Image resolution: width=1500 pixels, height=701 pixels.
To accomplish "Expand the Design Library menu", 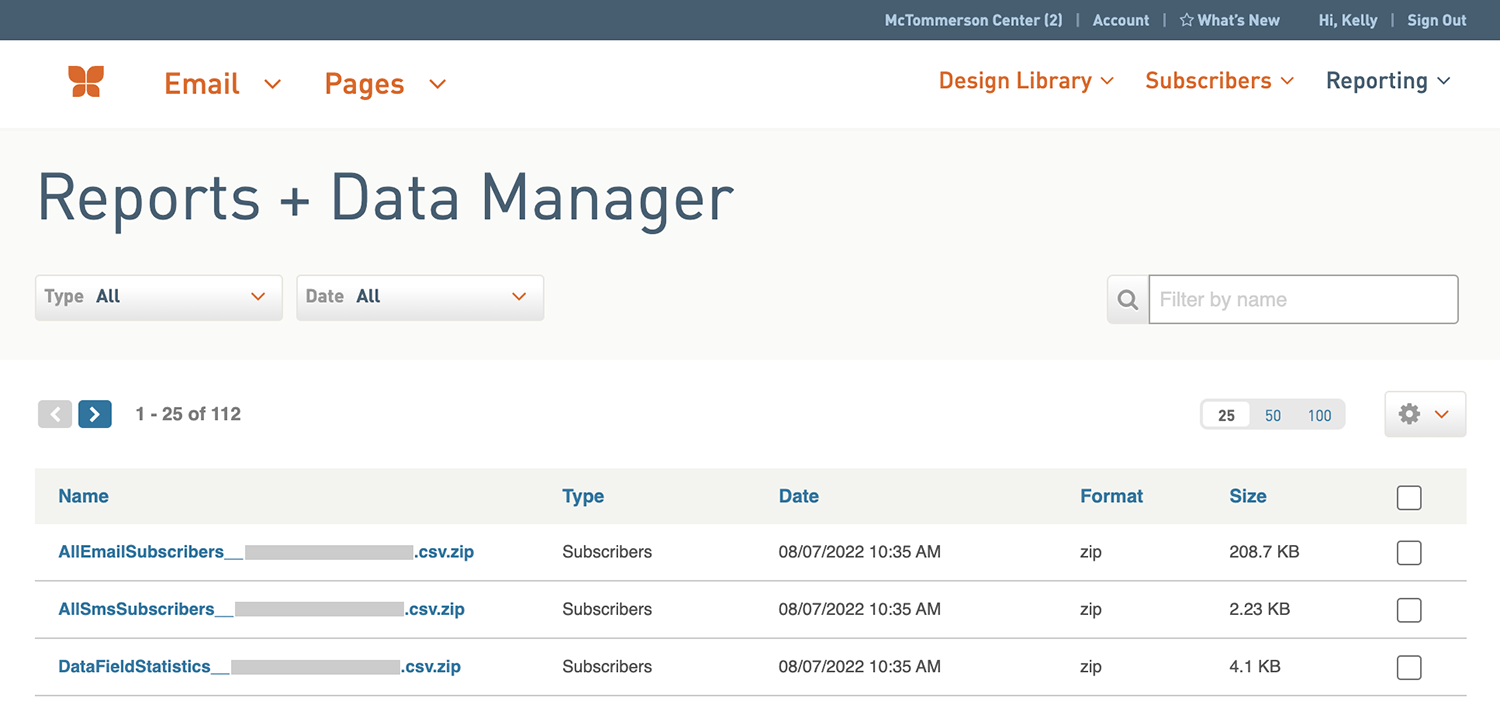I will [1026, 81].
